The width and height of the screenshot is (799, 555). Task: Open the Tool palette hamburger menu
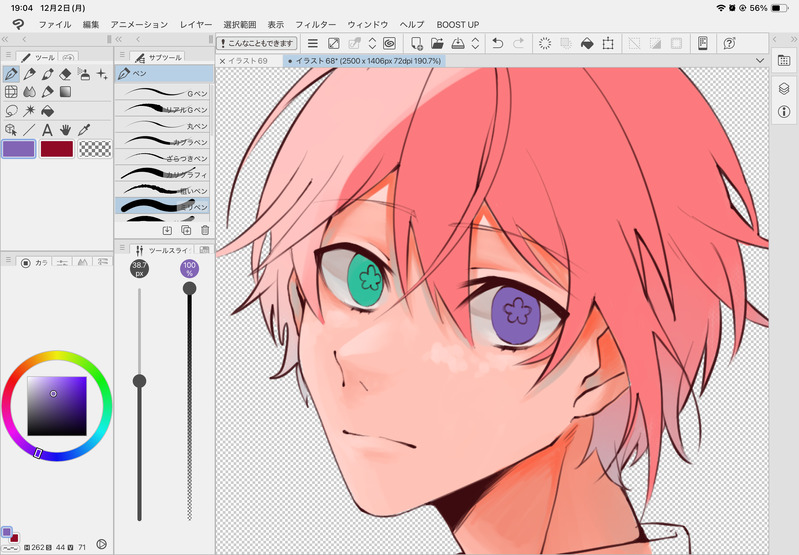(8, 55)
